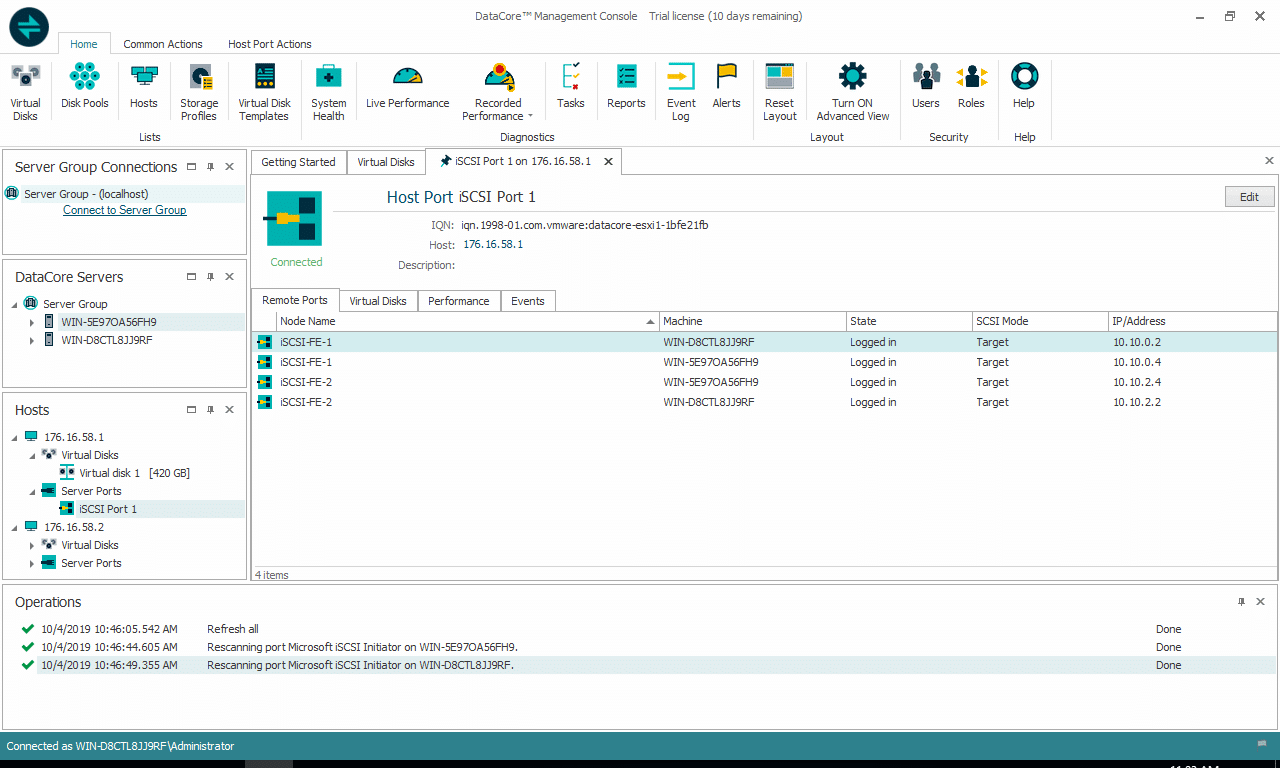Expand WIN-D8CTL8JJ9RF server node
1280x768 pixels.
pos(32,340)
